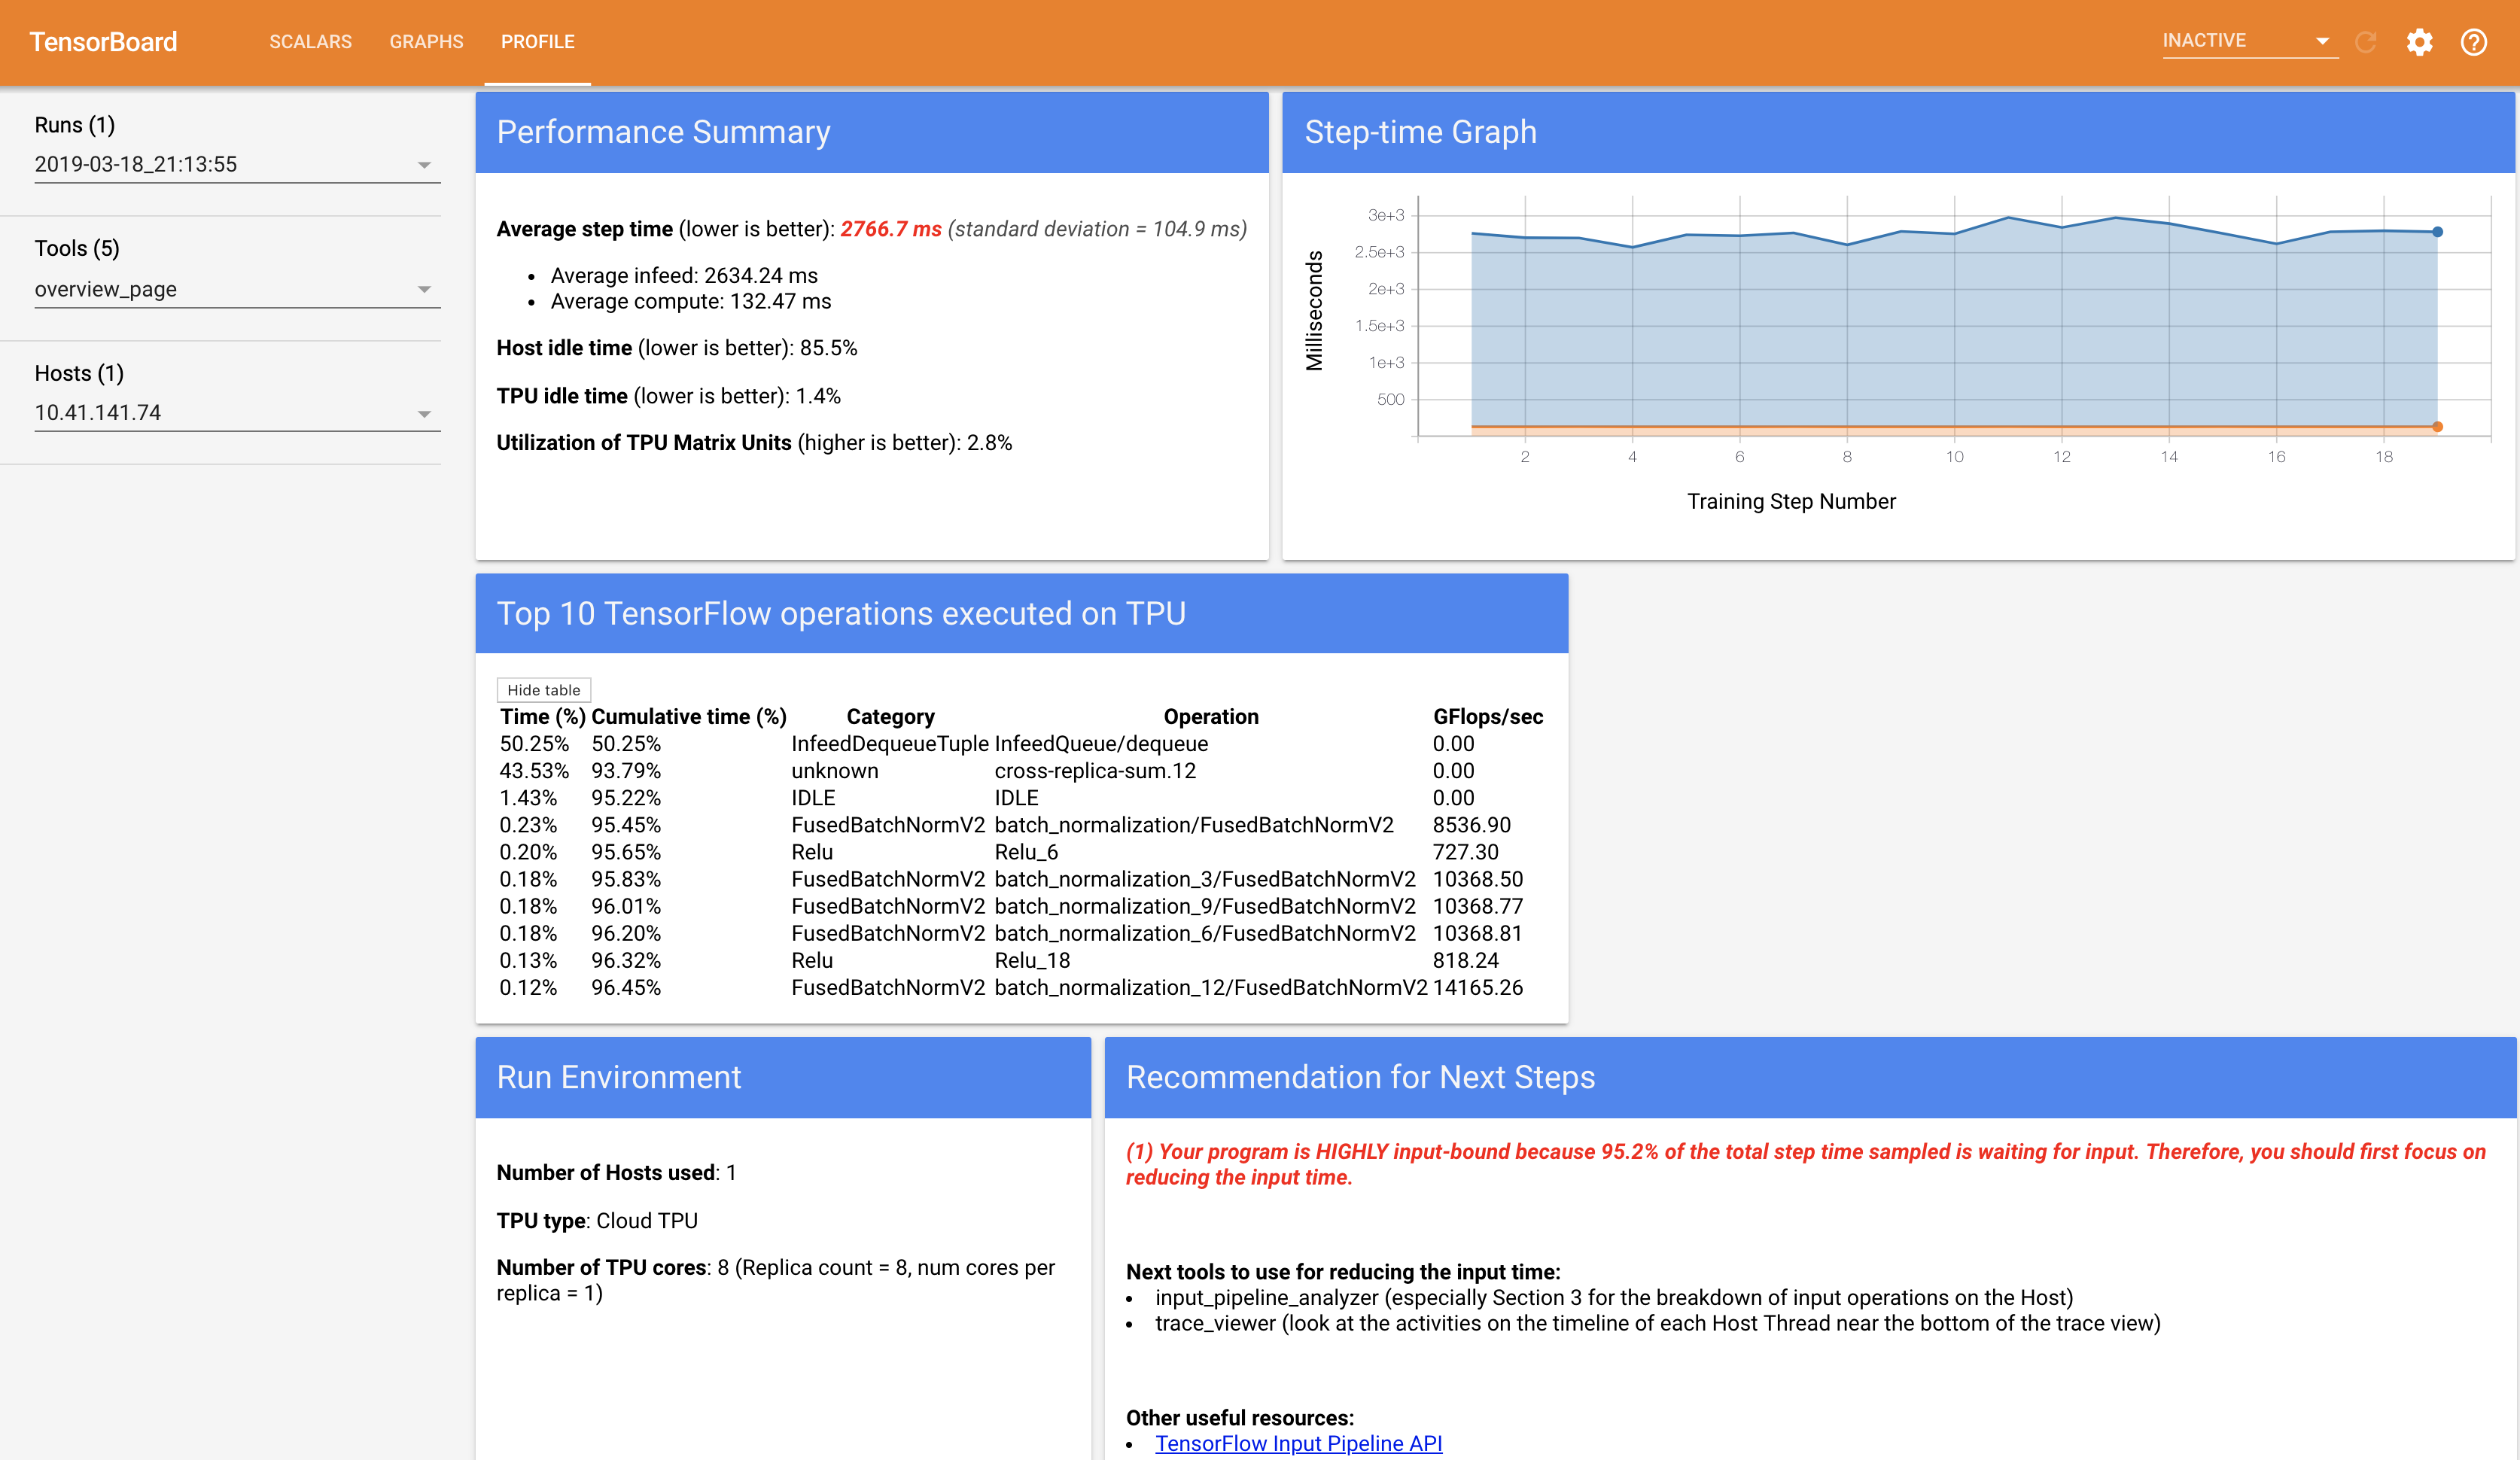Click the cross-replica-sum.12 operation row
This screenshot has width=2520, height=1460.
tap(1094, 771)
